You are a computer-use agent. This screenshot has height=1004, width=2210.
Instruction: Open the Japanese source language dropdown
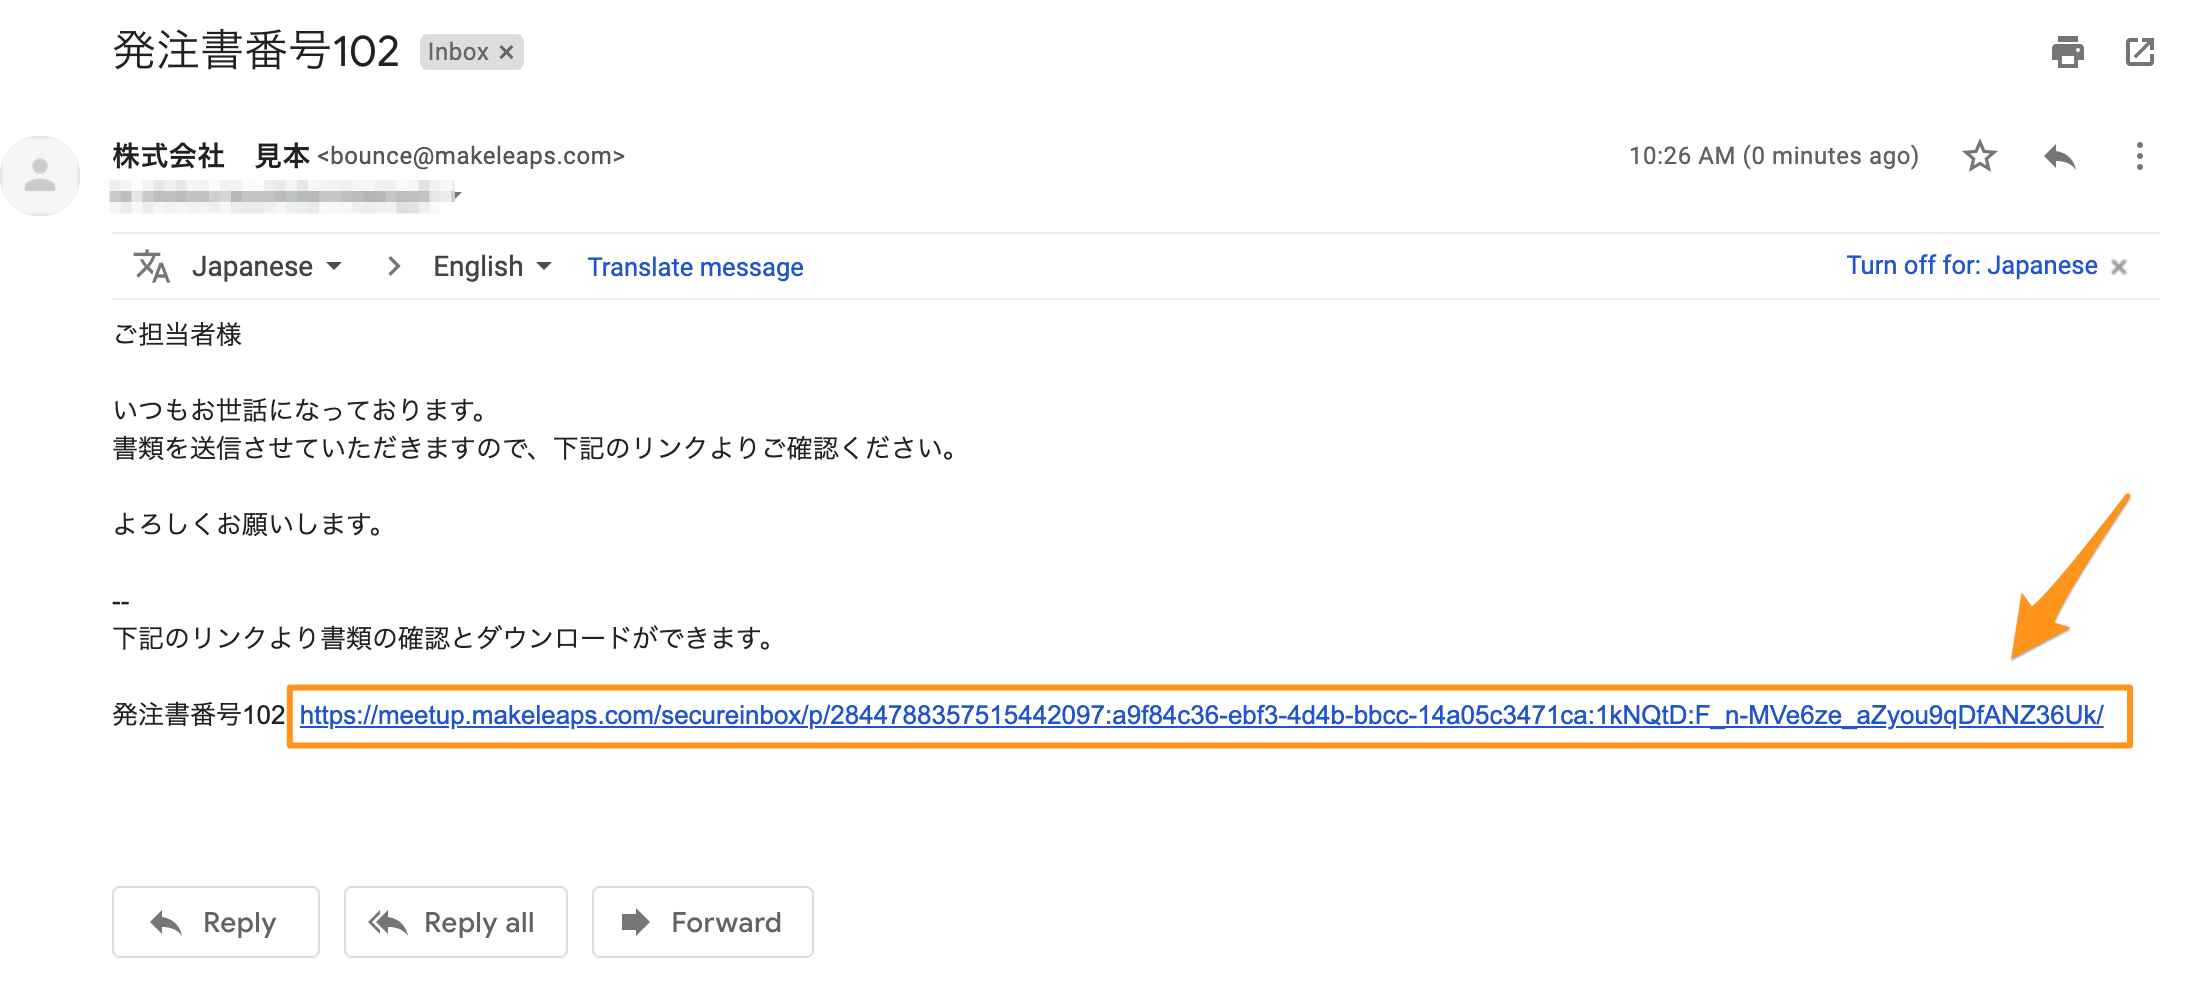[266, 266]
